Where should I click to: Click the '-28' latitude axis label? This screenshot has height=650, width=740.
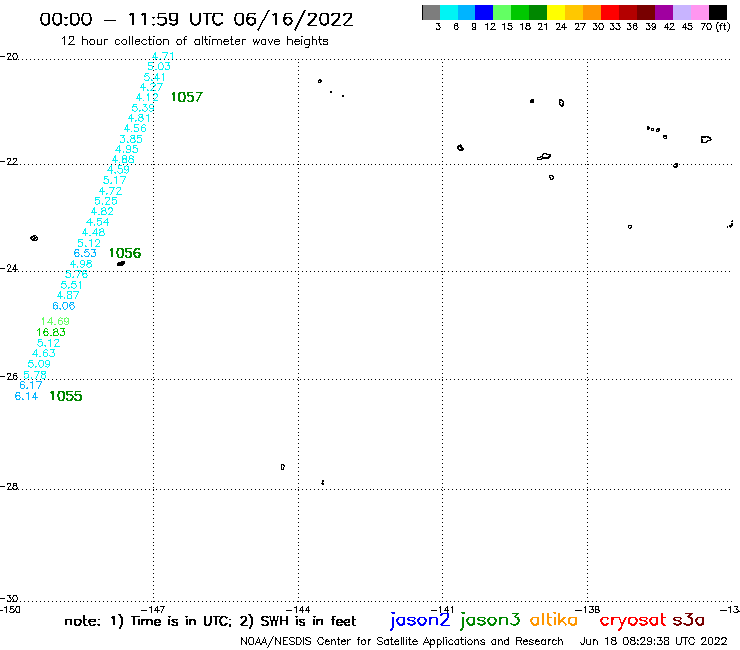(x=9, y=486)
